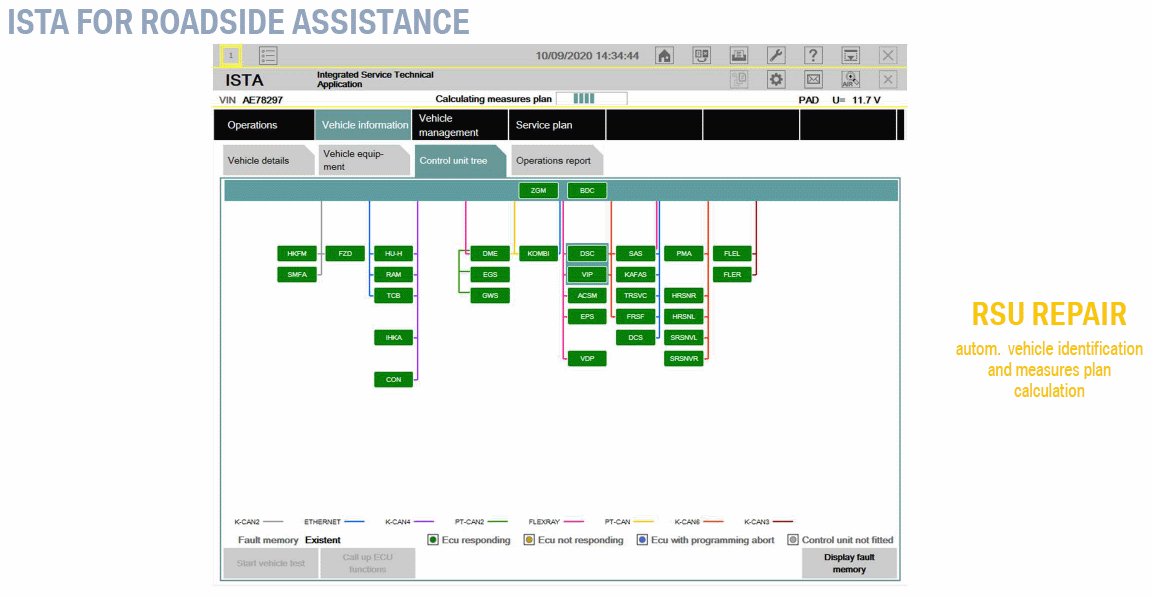Select the HRSNL control unit
The height and width of the screenshot is (596, 1152).
pos(684,317)
